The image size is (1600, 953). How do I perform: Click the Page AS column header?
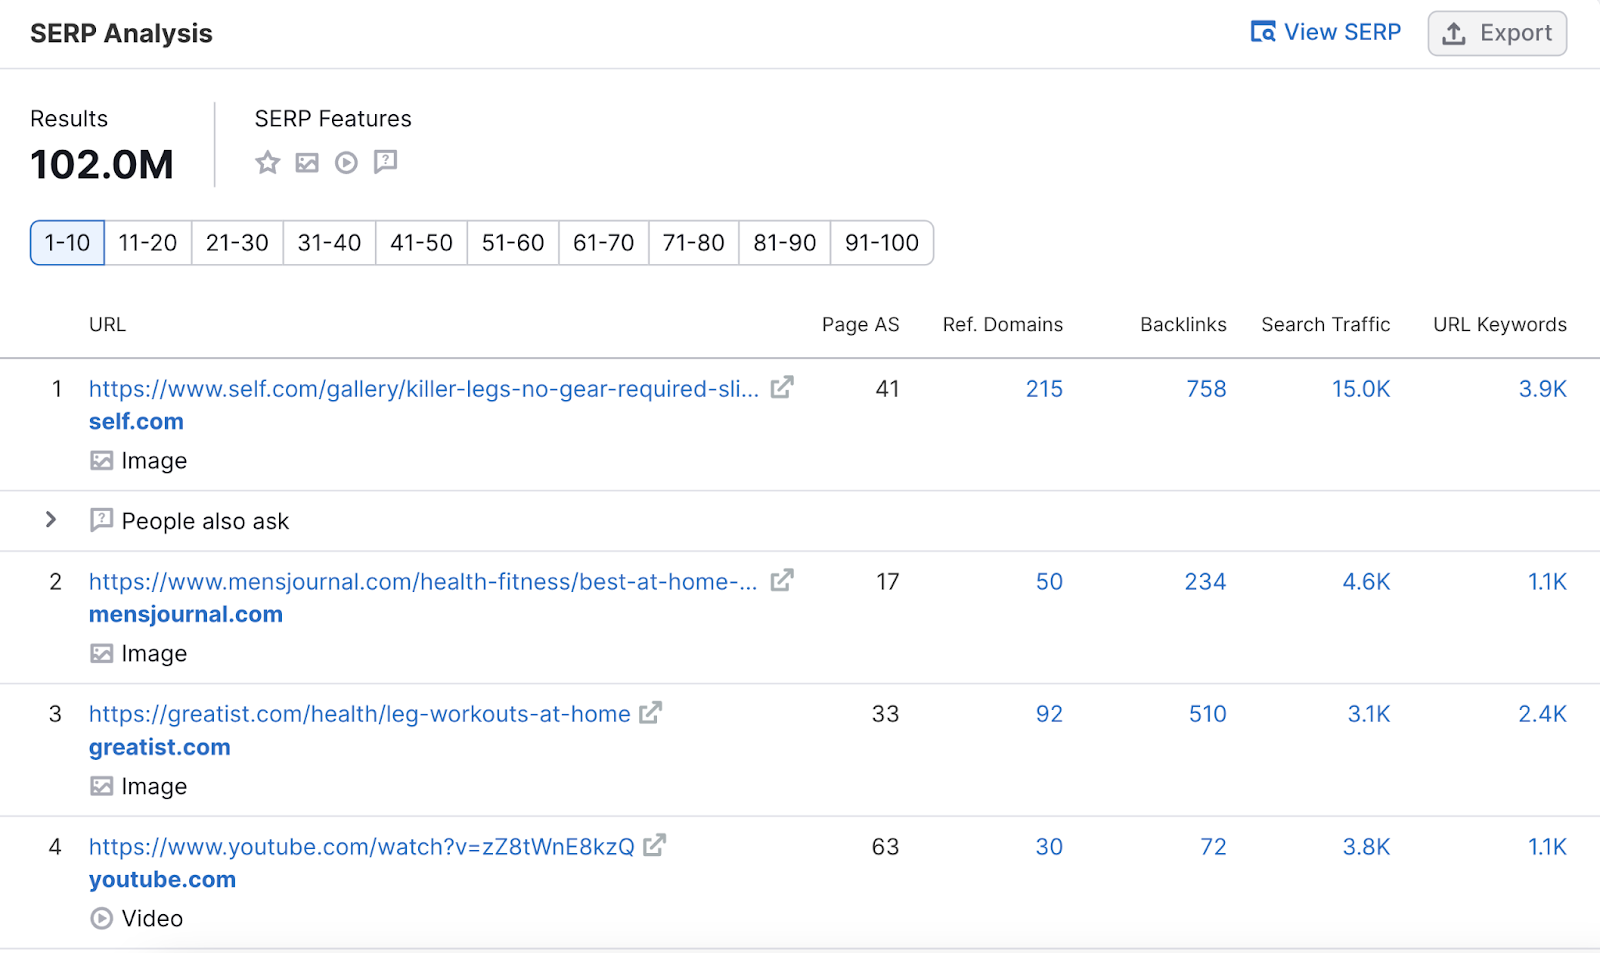(860, 324)
